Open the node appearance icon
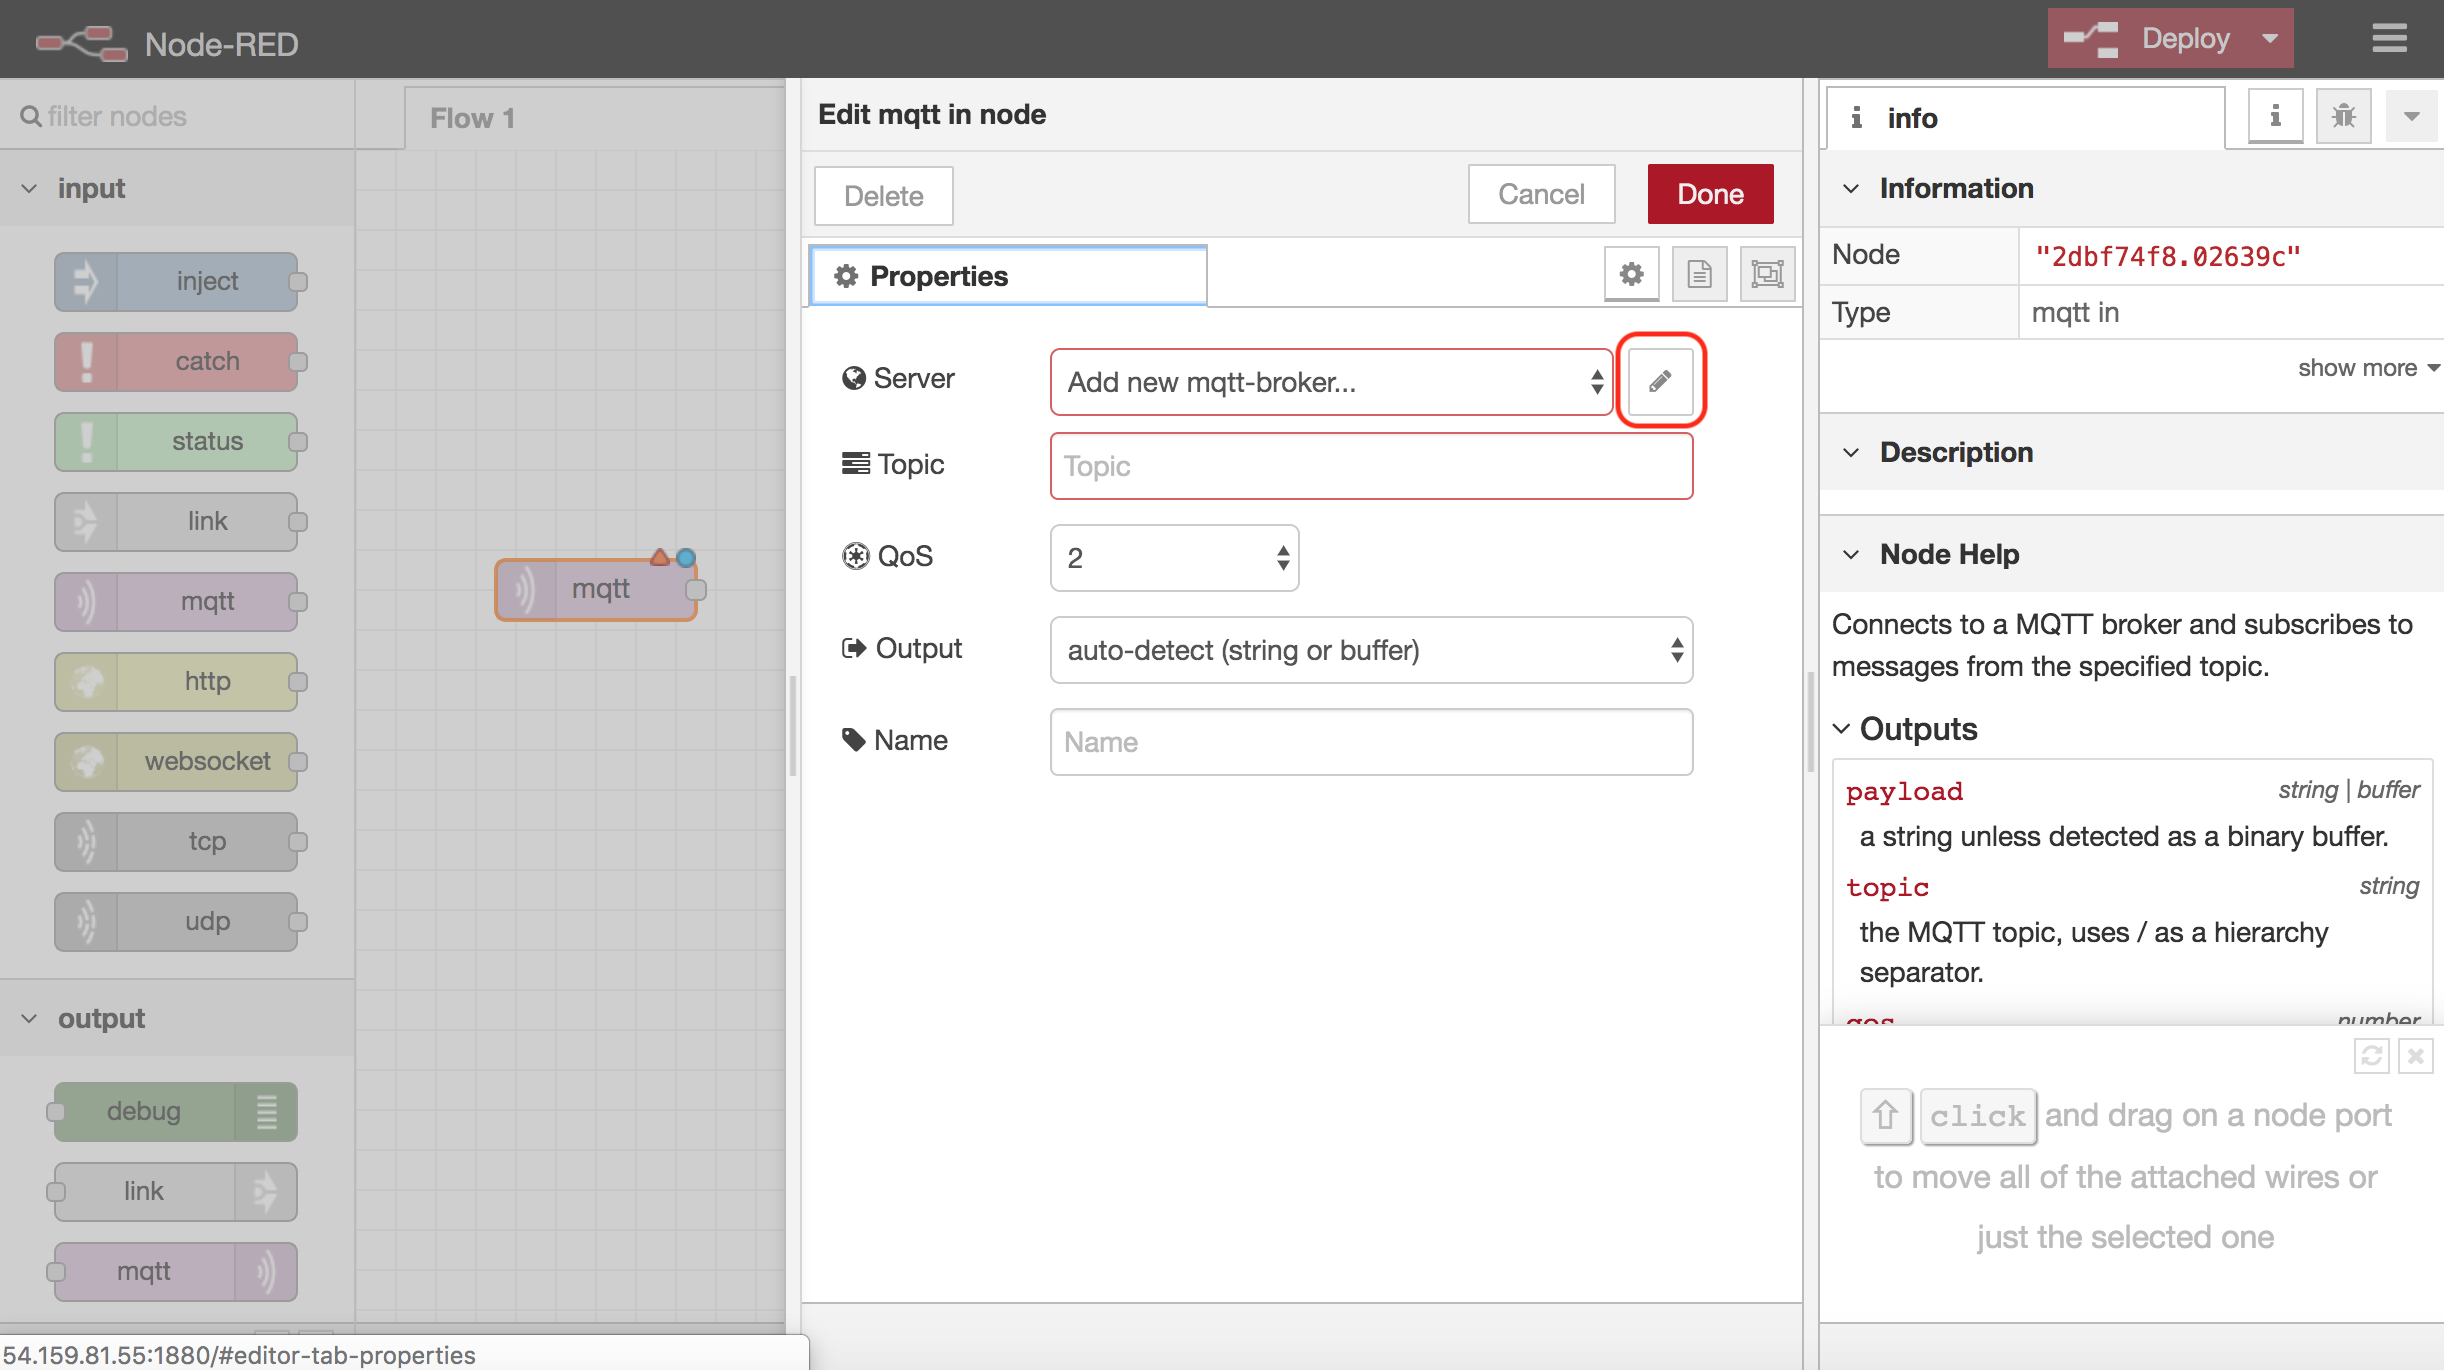The height and width of the screenshot is (1370, 2444). click(x=1767, y=274)
